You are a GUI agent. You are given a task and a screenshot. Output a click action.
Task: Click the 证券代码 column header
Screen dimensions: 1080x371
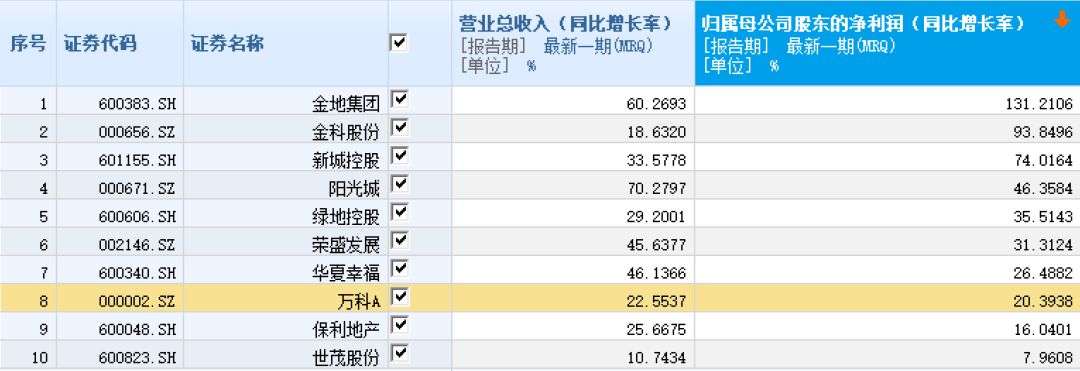[x=120, y=43]
